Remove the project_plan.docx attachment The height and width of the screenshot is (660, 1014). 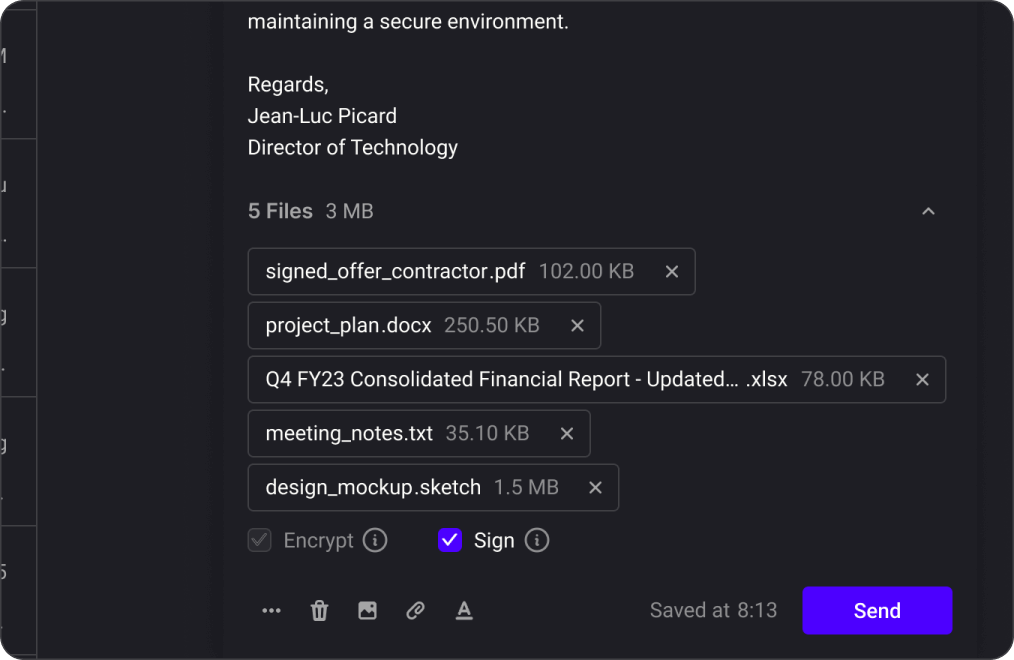coord(577,325)
